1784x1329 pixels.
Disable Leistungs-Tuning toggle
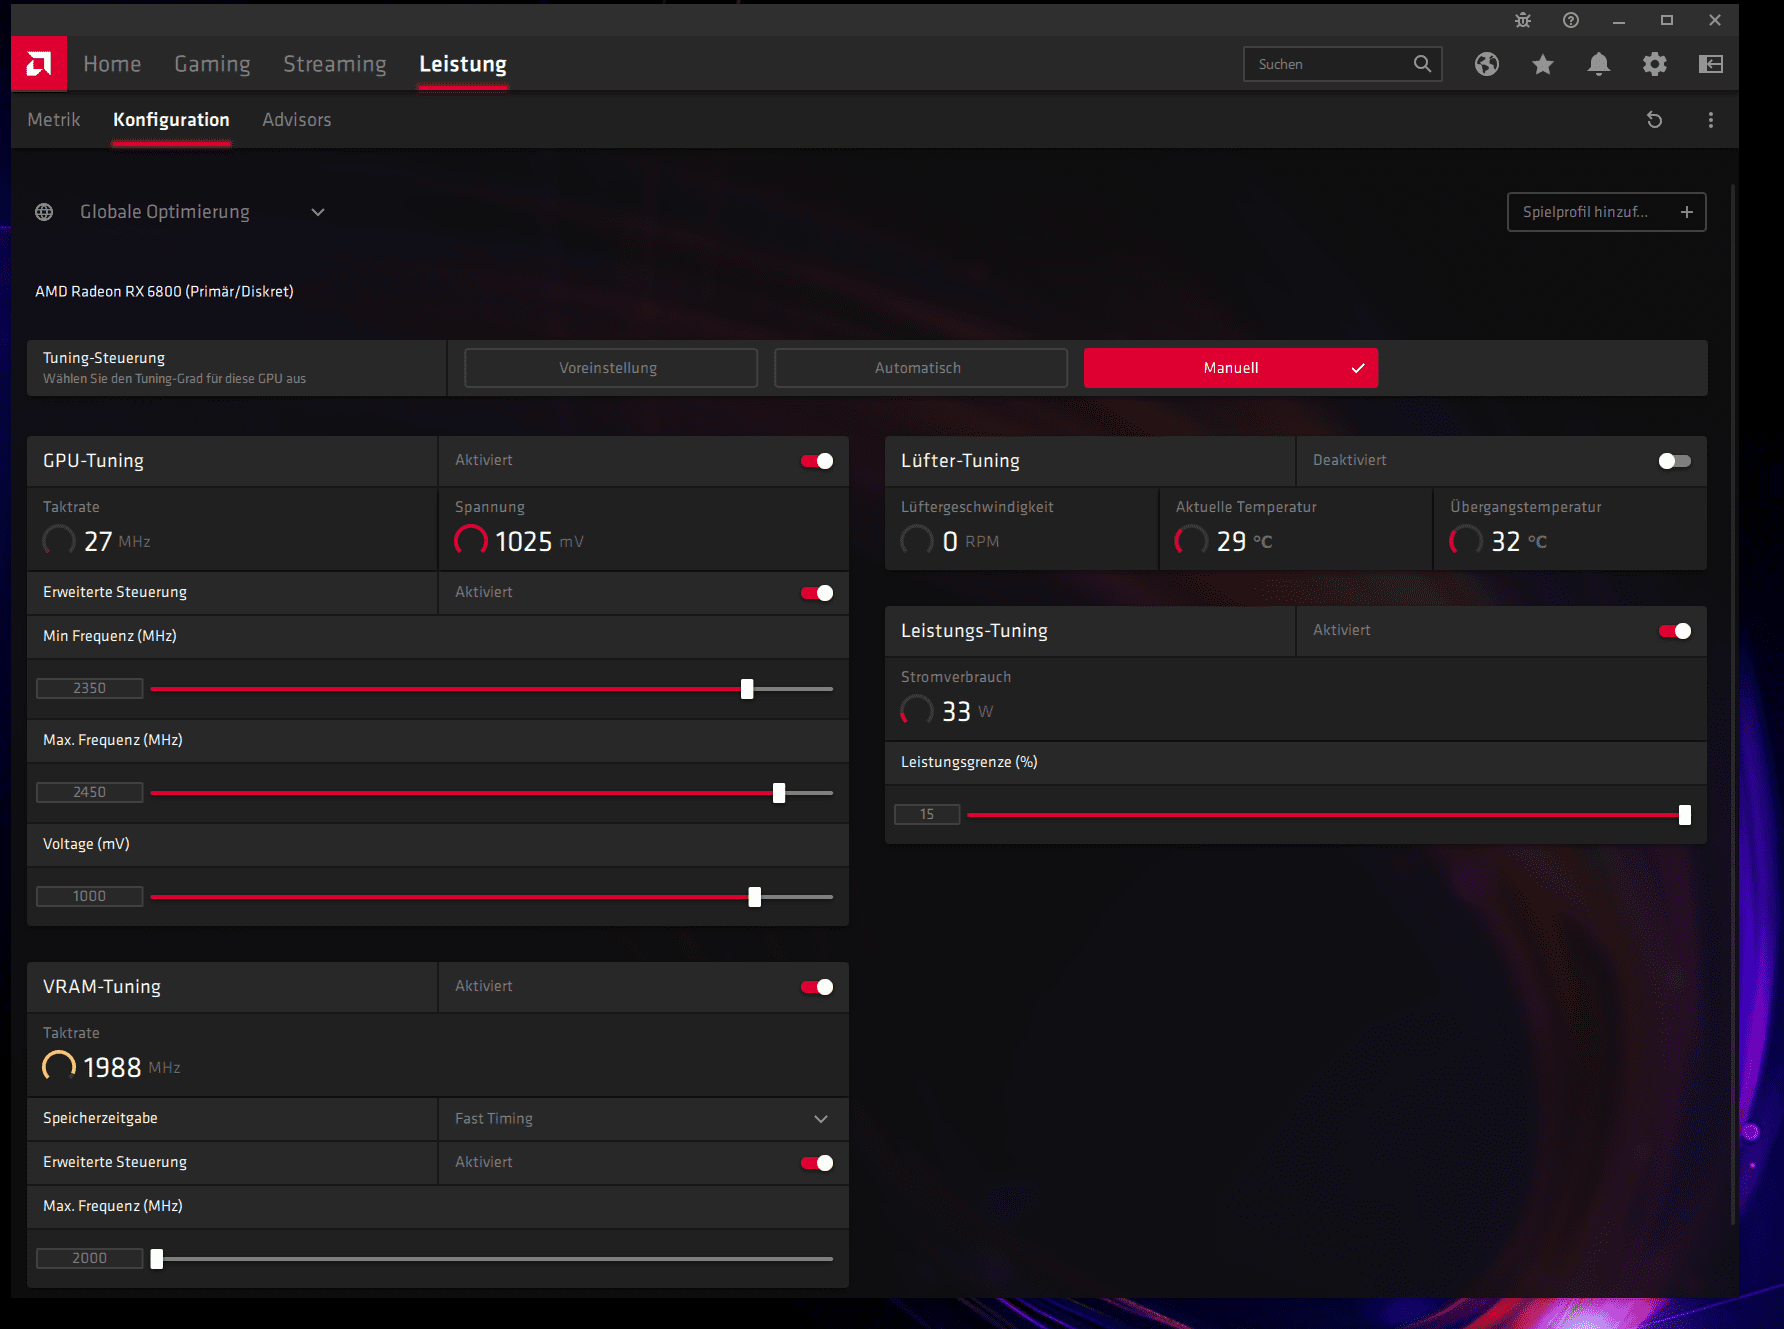tap(1675, 631)
